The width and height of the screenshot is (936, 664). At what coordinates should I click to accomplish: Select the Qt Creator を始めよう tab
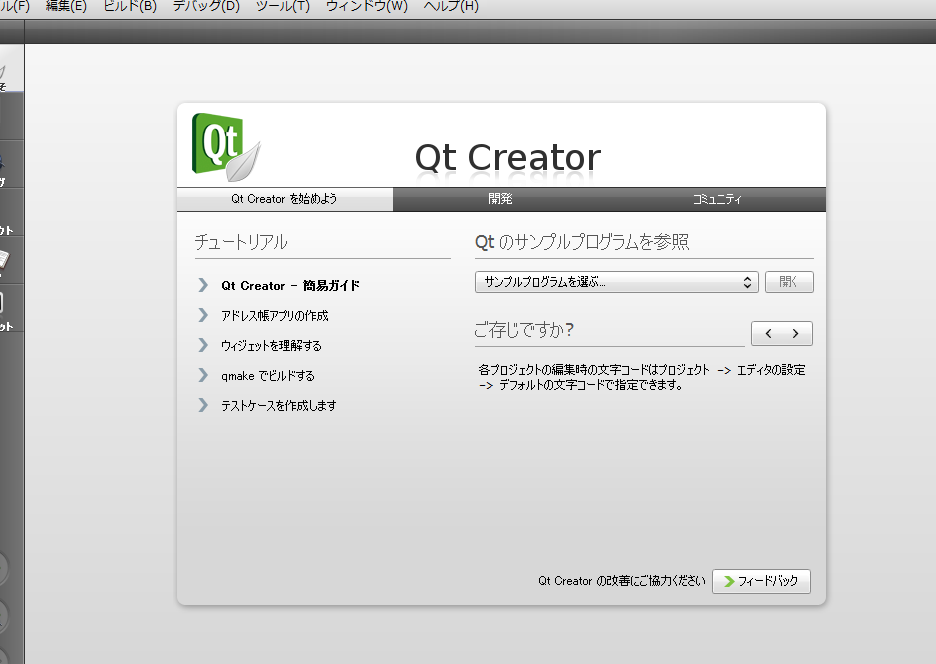tap(284, 199)
